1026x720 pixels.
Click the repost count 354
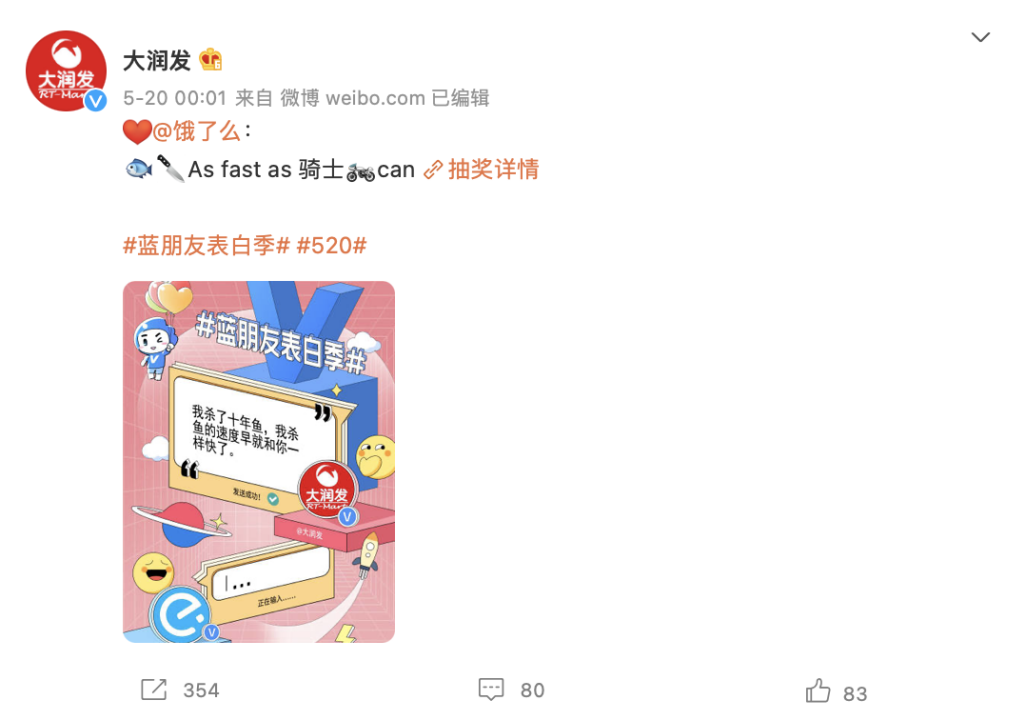201,691
